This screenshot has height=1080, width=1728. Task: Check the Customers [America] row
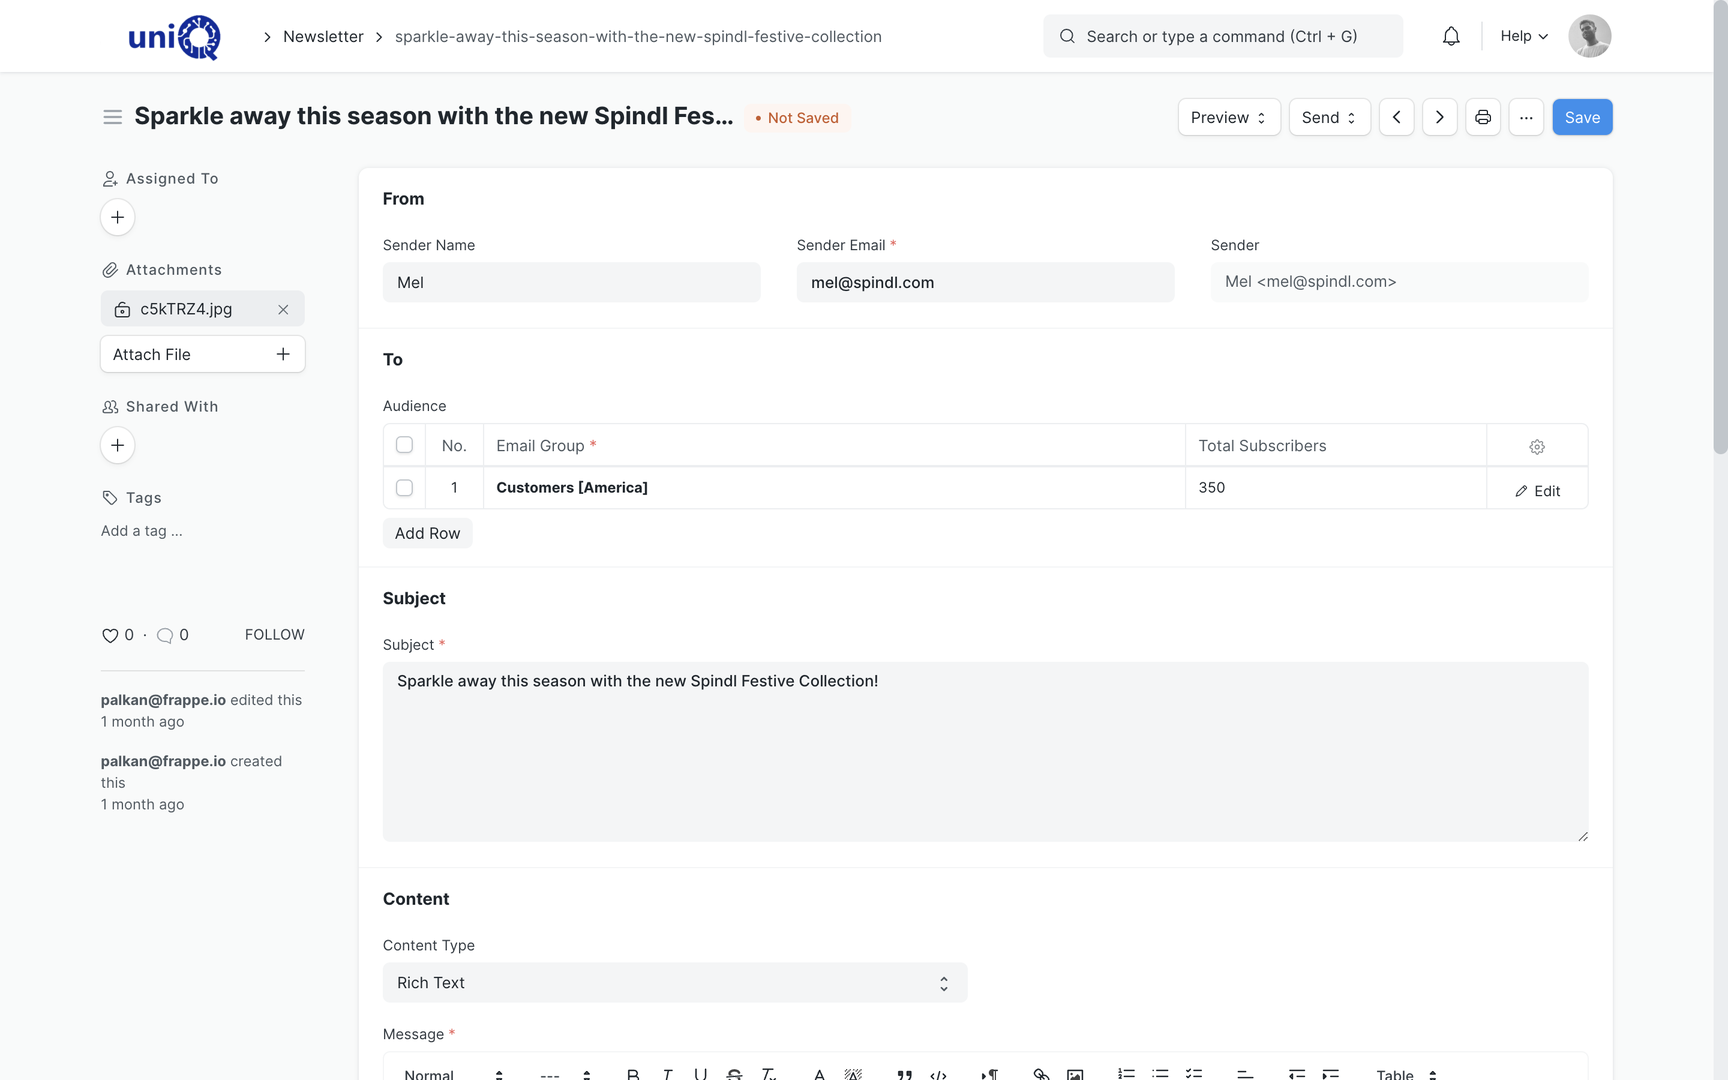(x=404, y=488)
